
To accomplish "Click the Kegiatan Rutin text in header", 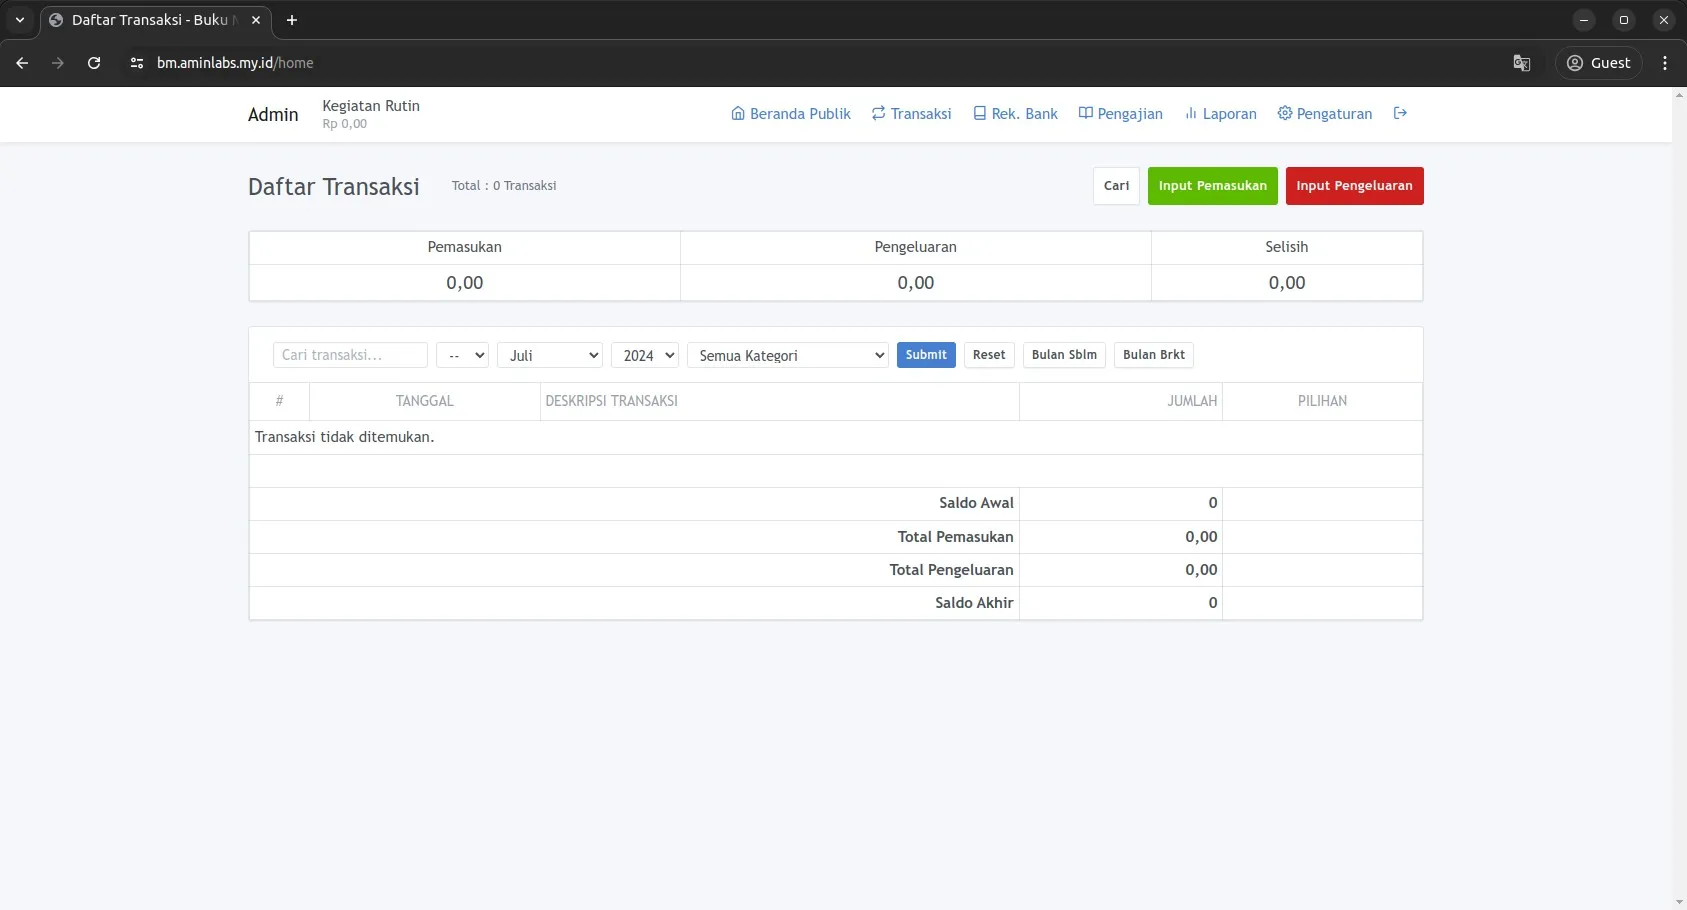I will click(x=371, y=106).
